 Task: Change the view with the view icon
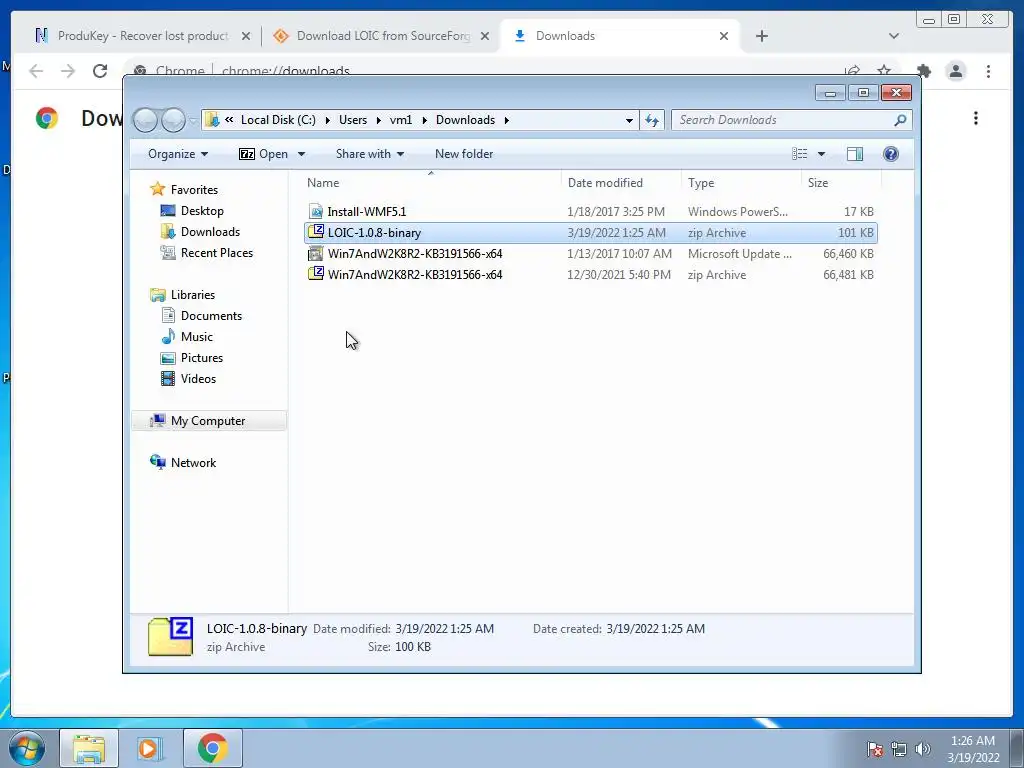coord(799,154)
